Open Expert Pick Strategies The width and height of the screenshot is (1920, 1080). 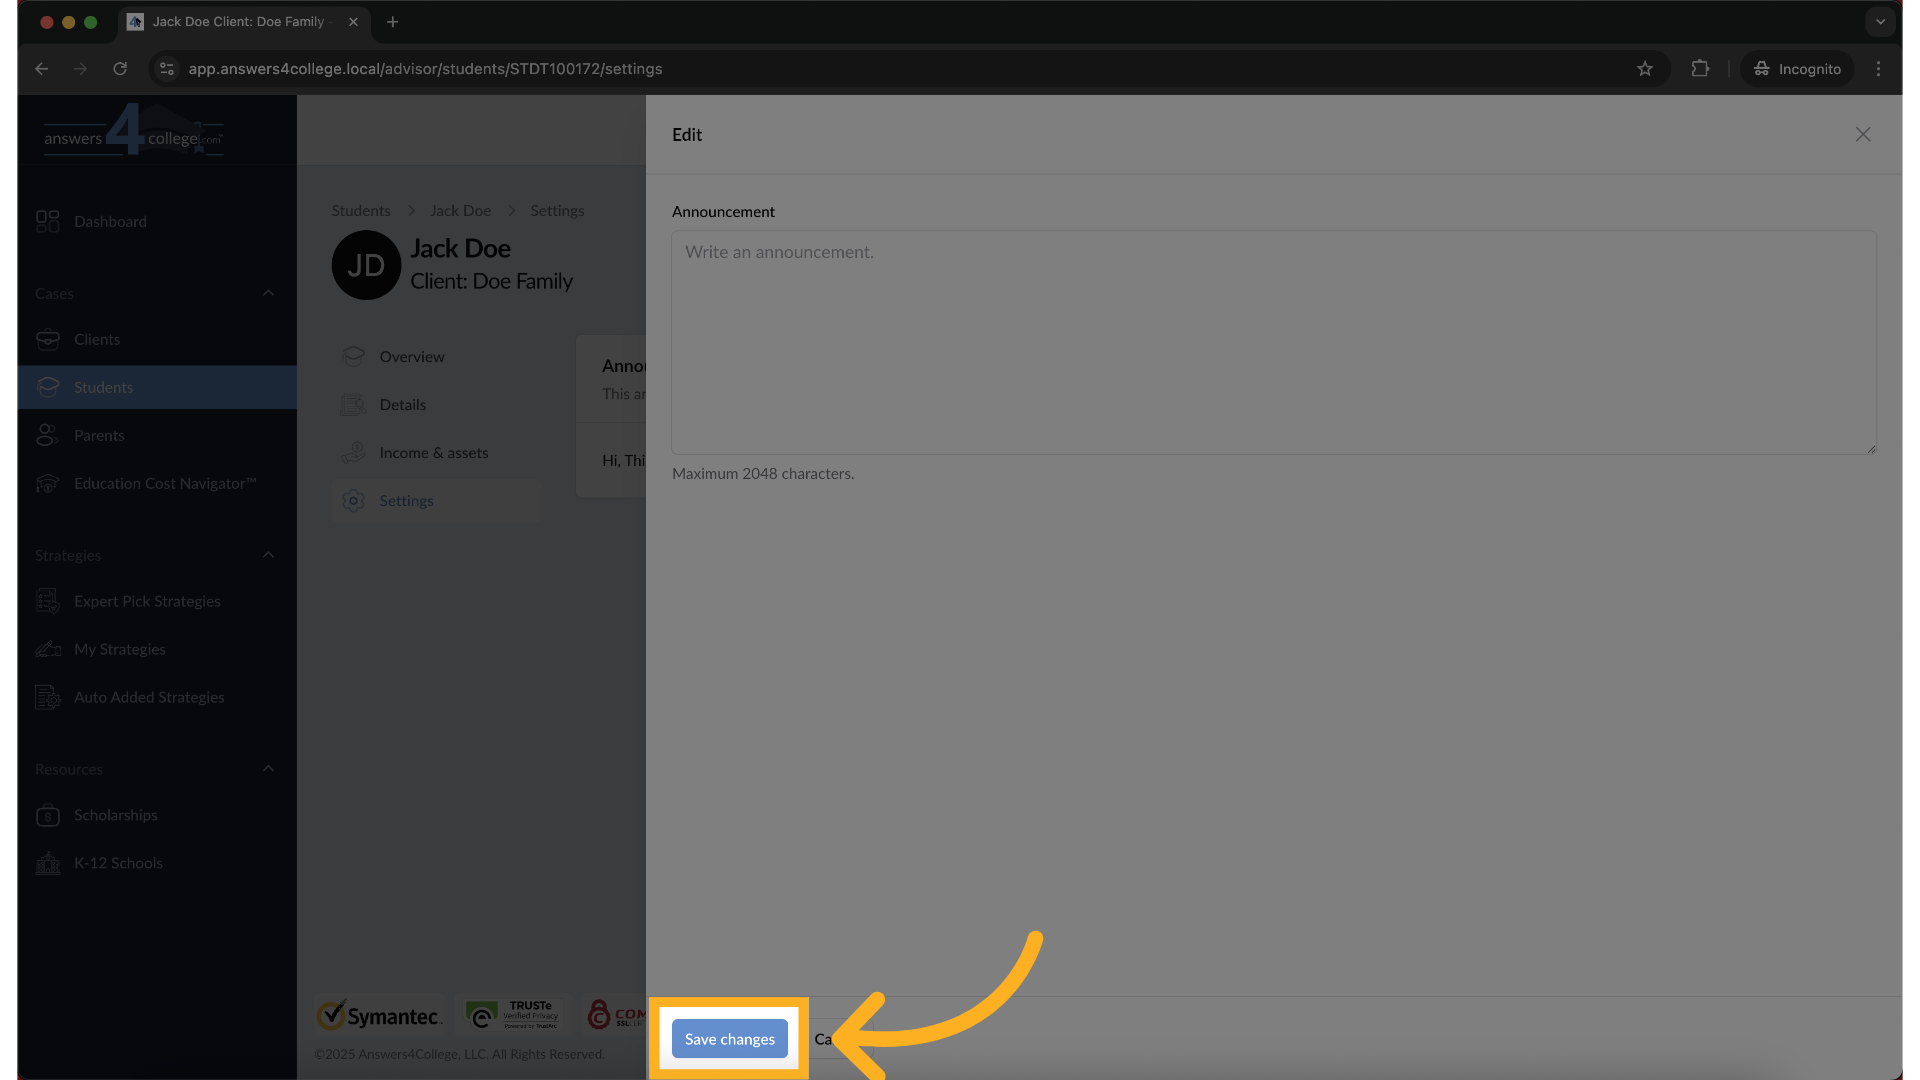click(48, 600)
